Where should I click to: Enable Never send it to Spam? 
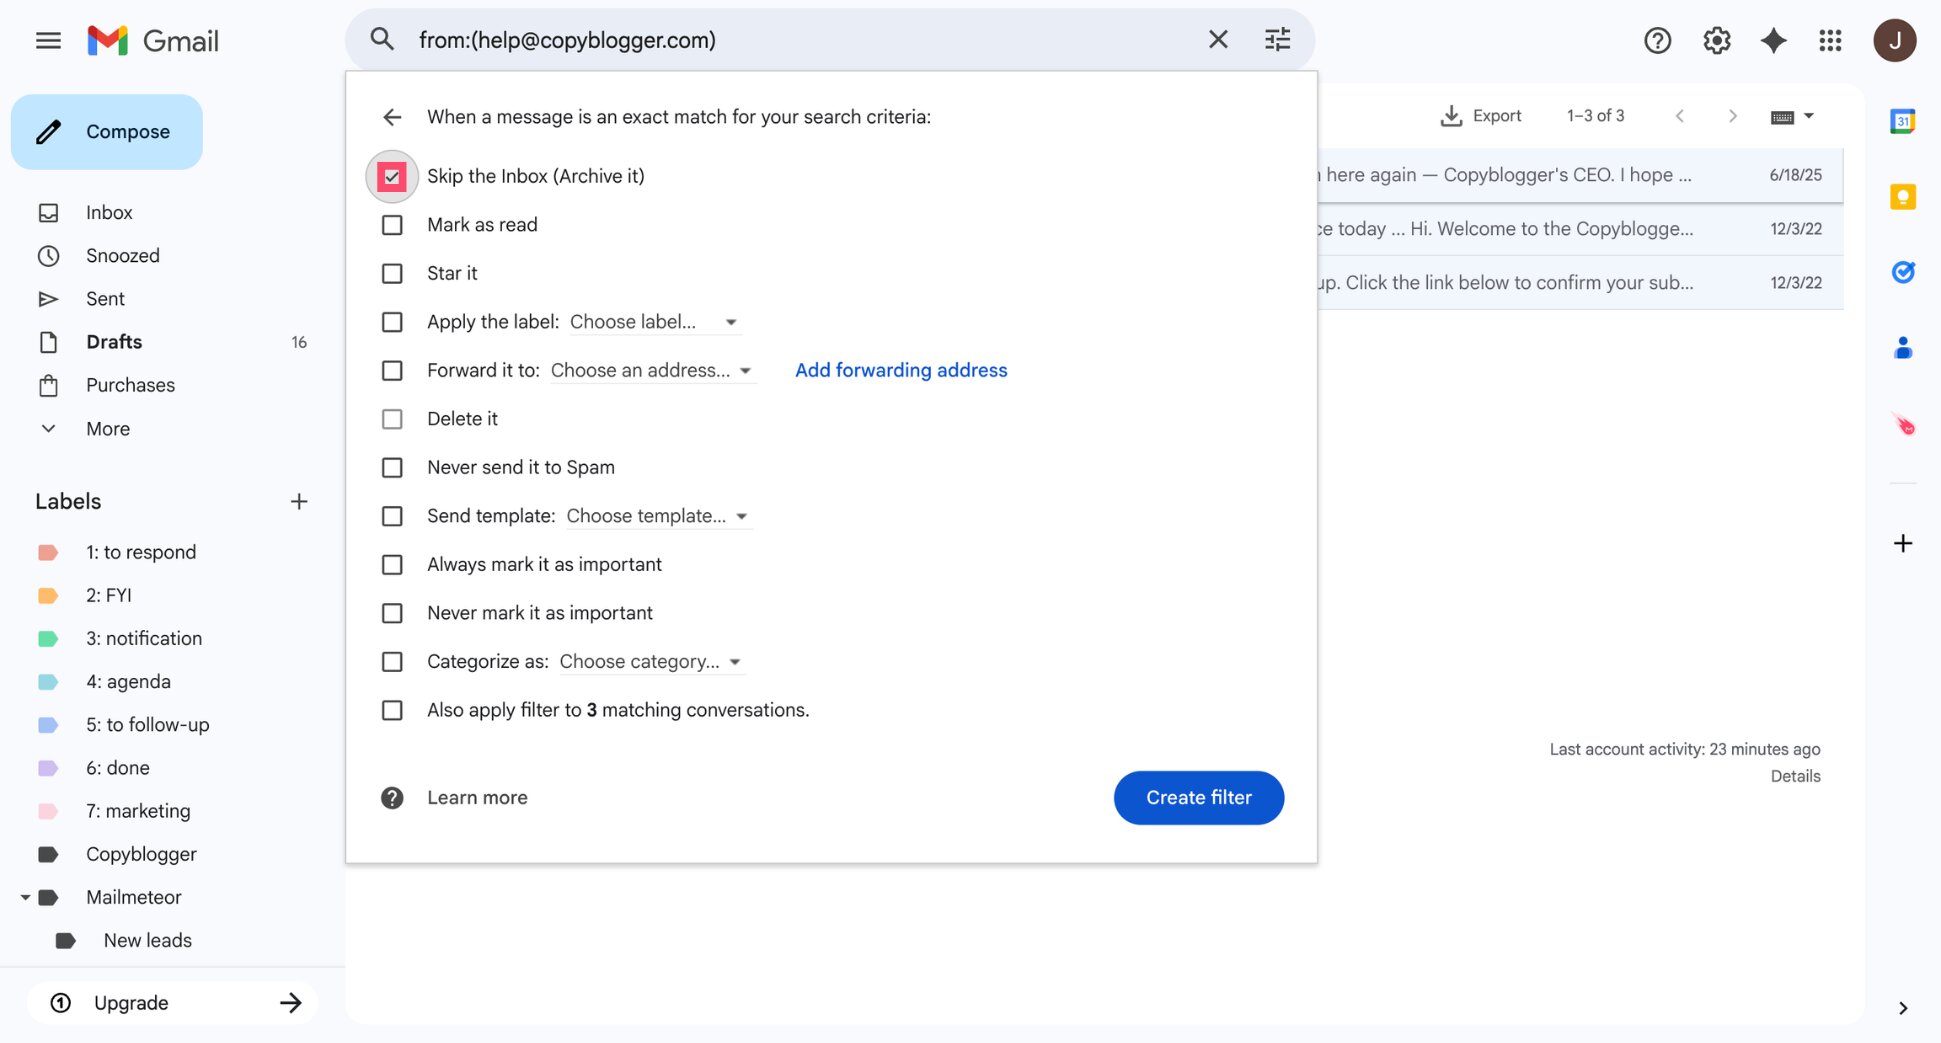391,467
